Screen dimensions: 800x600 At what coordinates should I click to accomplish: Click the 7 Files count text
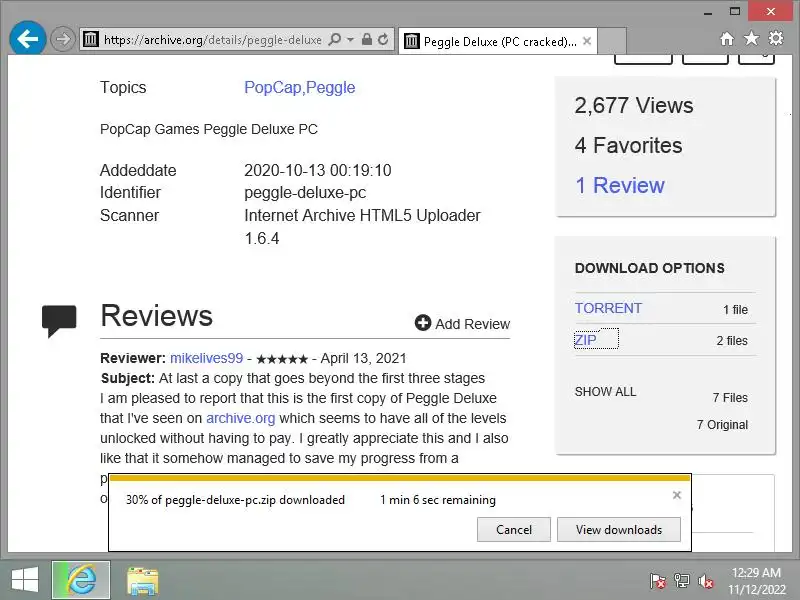(x=730, y=397)
